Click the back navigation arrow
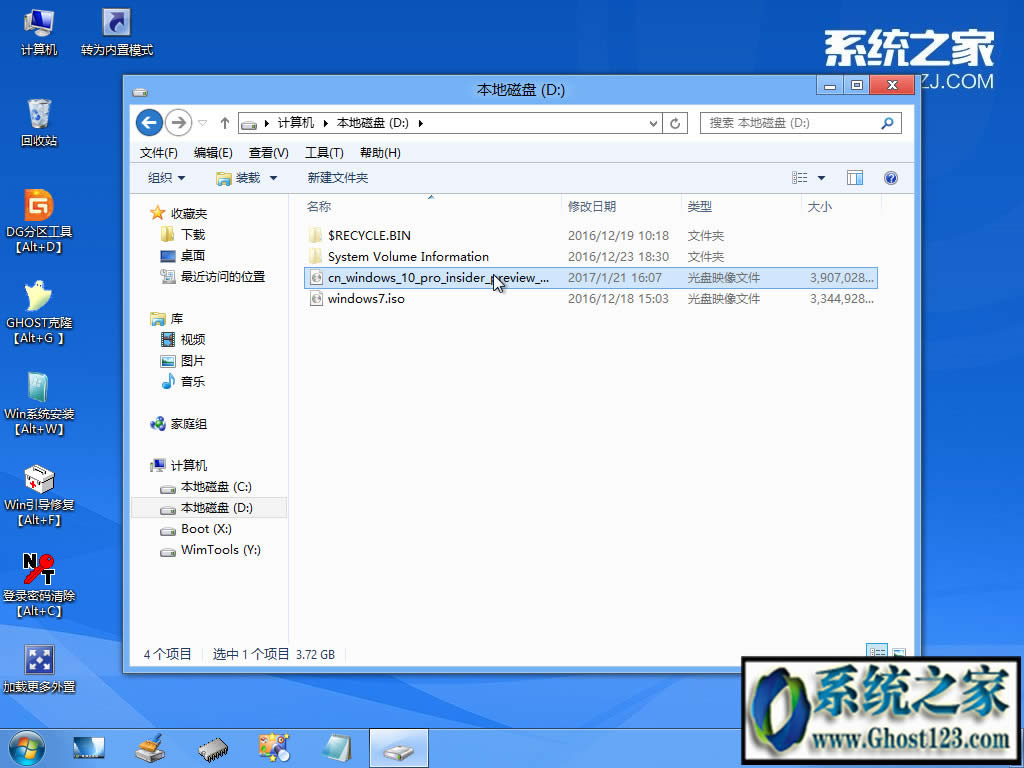The width and height of the screenshot is (1024, 768). tap(149, 122)
